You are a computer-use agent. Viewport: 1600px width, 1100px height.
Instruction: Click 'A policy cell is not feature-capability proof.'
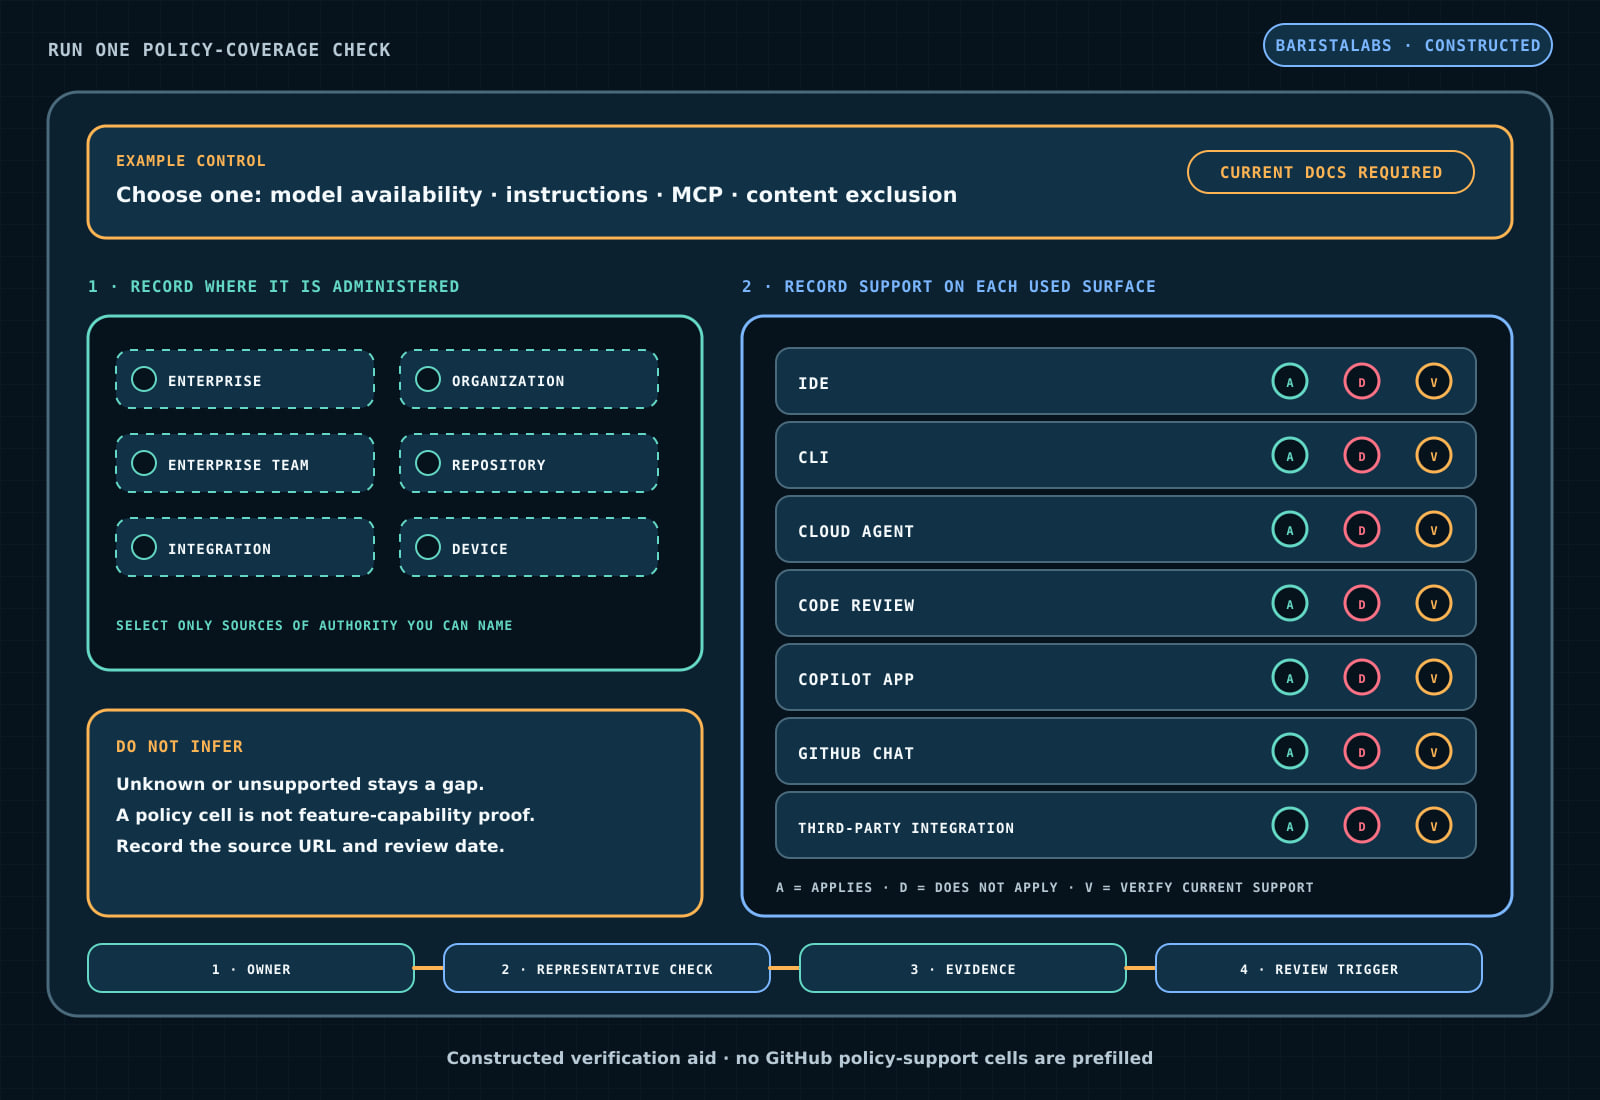click(x=325, y=815)
